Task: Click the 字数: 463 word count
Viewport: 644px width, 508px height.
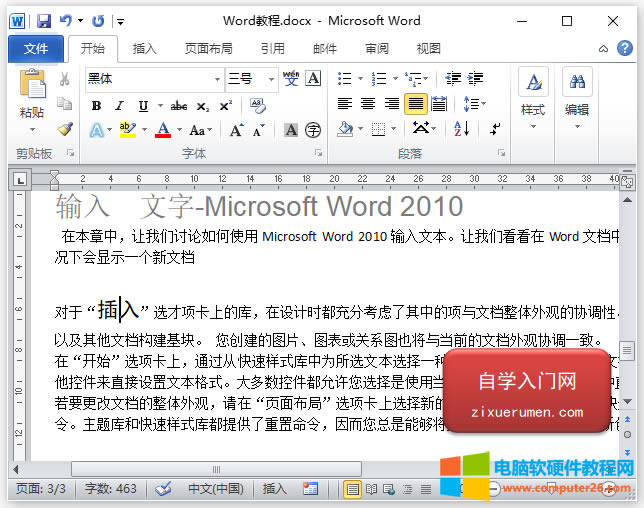Action: point(110,489)
